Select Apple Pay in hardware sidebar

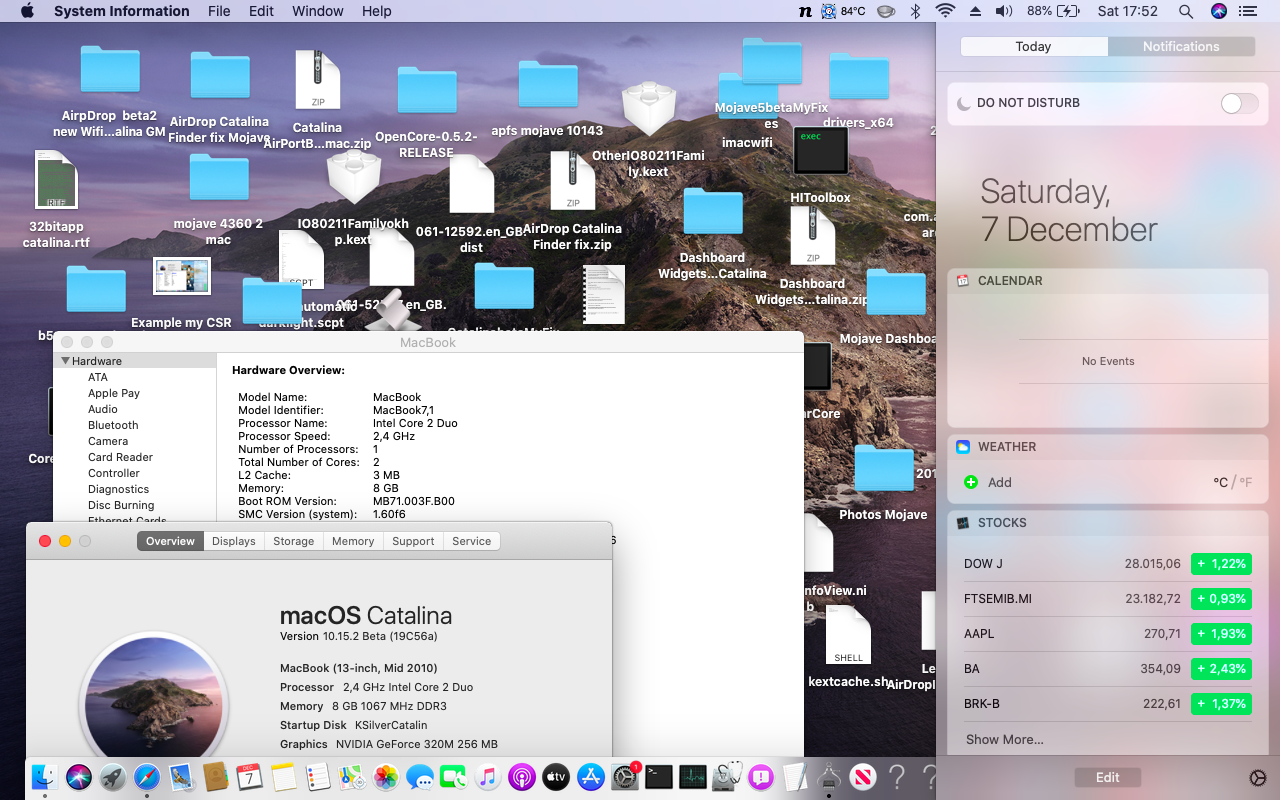(x=114, y=393)
